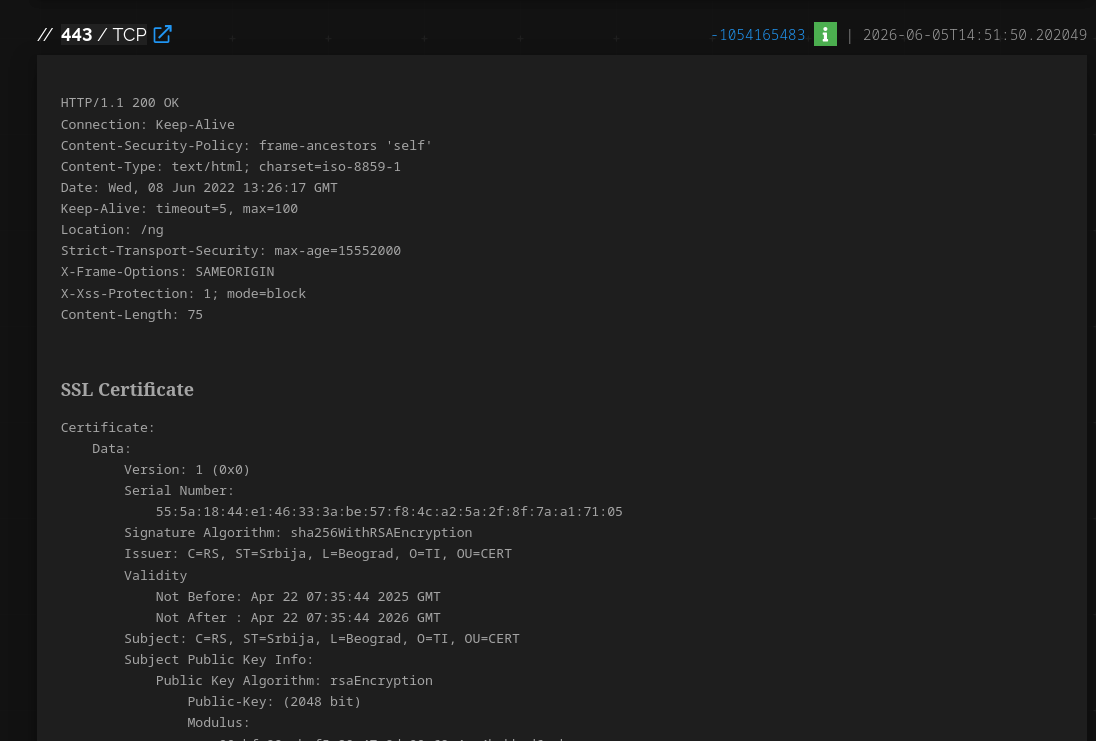Click the Subject line of the certificate

coord(322,639)
